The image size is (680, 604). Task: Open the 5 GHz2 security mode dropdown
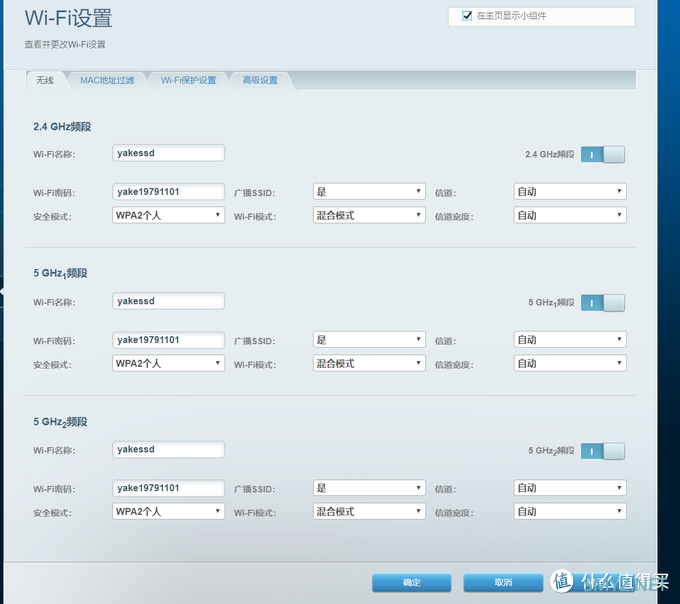pos(169,511)
